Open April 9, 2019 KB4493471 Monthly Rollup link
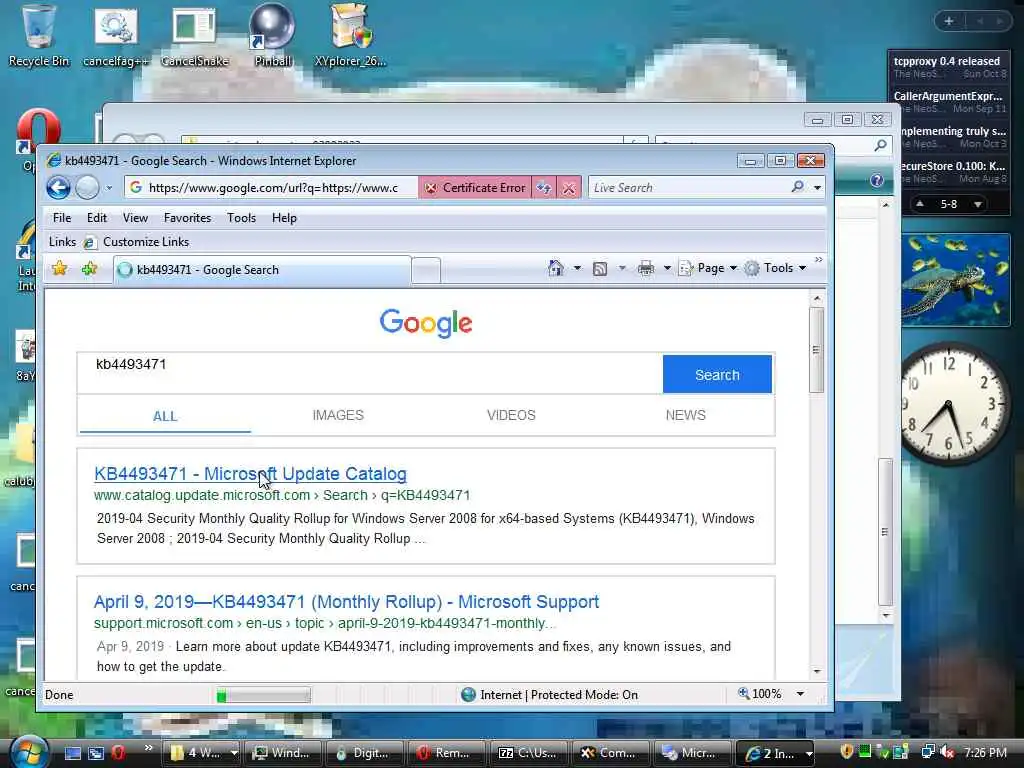Viewport: 1024px width, 768px height. click(x=346, y=602)
